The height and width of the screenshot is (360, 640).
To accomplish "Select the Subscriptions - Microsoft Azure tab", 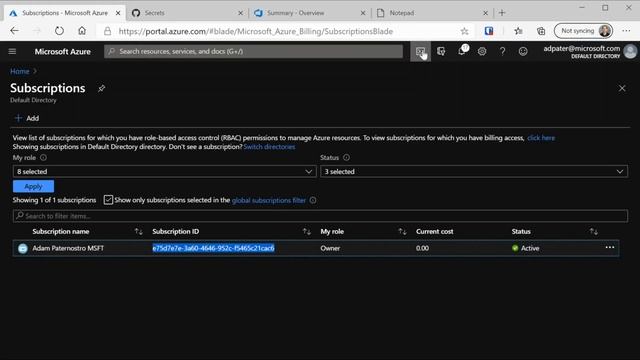I will [x=64, y=13].
